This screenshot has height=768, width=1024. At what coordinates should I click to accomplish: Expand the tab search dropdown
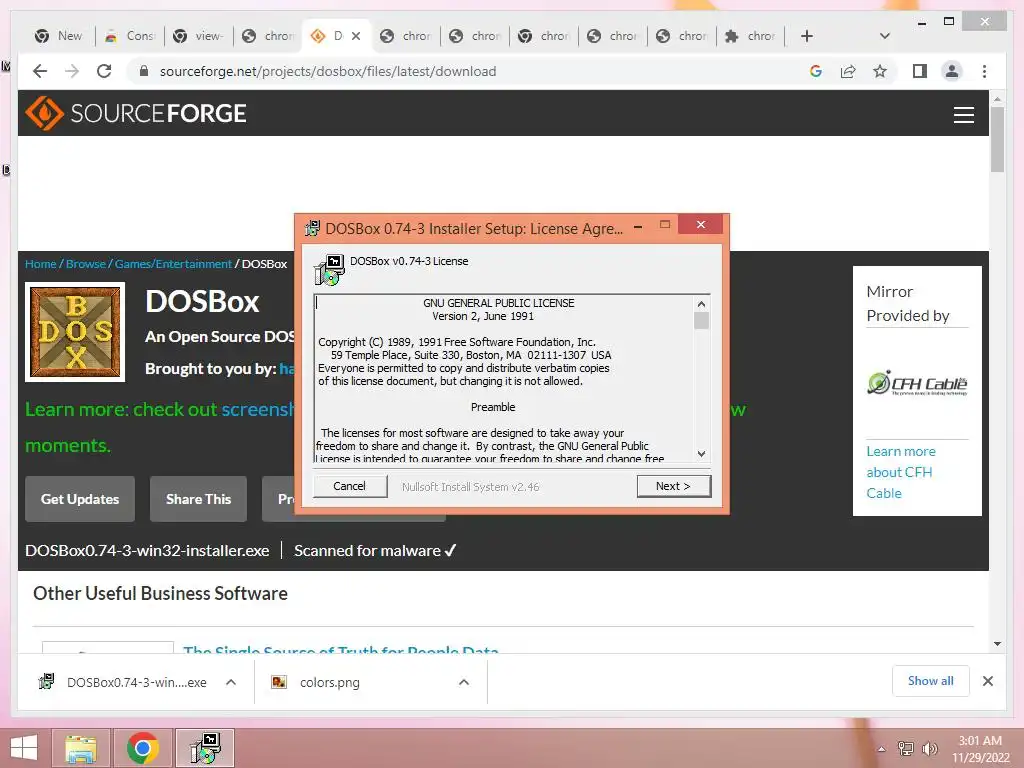pos(884,36)
